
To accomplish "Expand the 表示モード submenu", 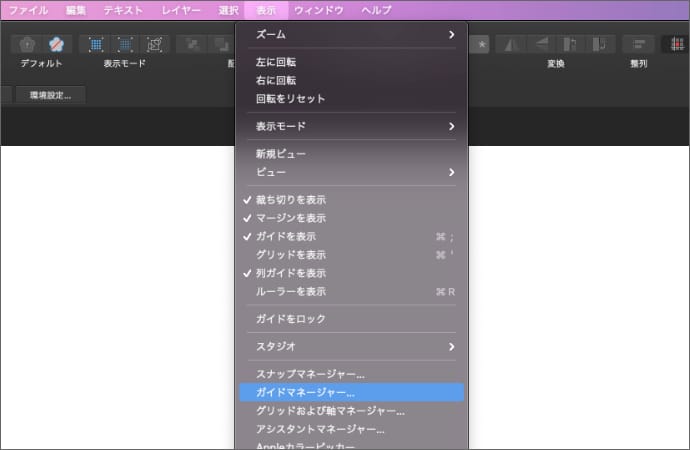I will point(351,127).
